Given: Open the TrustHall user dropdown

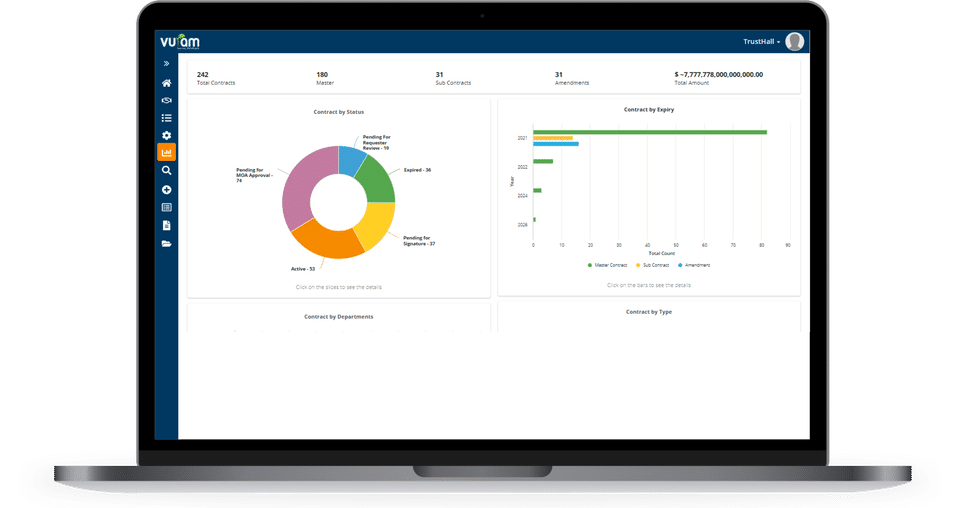Looking at the screenshot, I should click(762, 42).
